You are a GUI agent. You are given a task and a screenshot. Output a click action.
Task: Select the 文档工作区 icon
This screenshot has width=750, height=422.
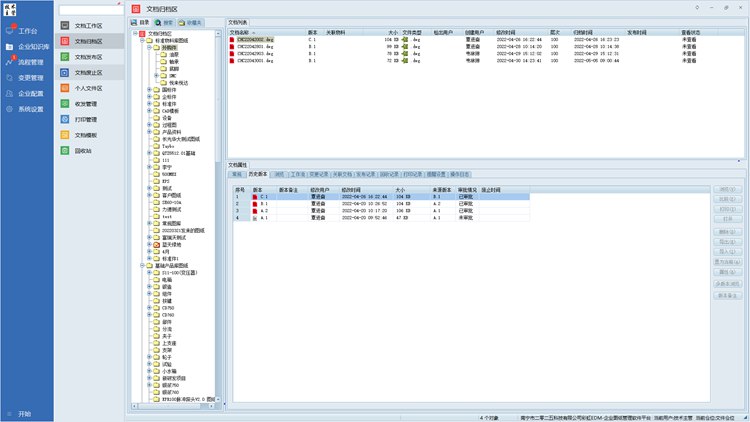[65, 25]
